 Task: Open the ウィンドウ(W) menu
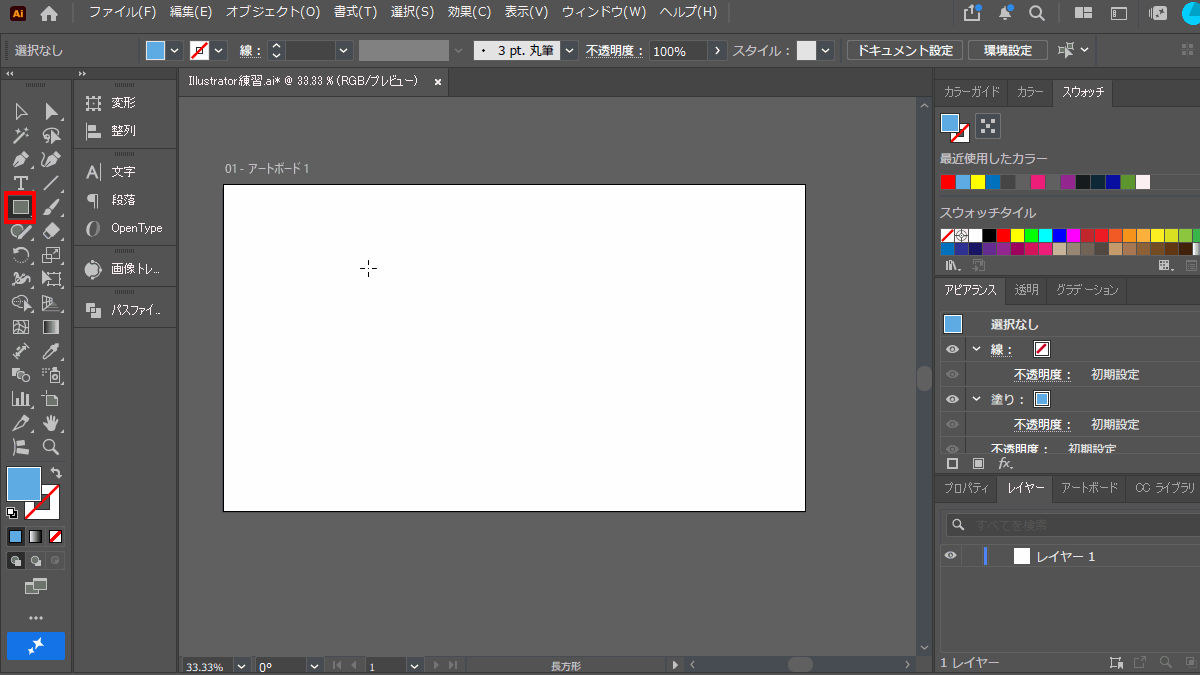[603, 13]
